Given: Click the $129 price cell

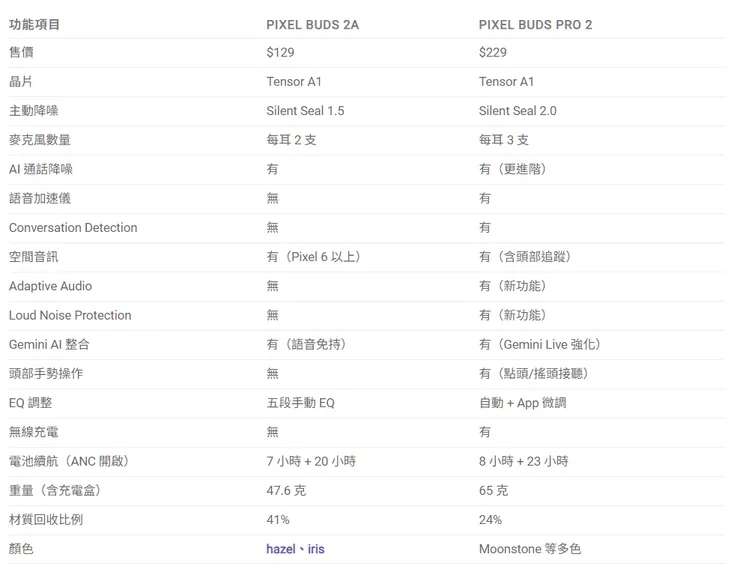Looking at the screenshot, I should pos(280,52).
